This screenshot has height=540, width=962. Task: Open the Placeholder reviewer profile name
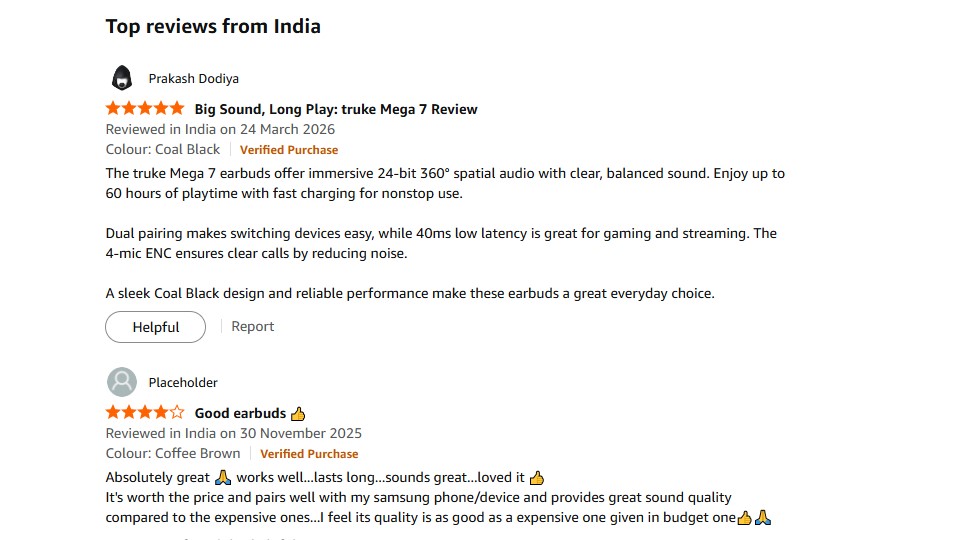click(183, 382)
